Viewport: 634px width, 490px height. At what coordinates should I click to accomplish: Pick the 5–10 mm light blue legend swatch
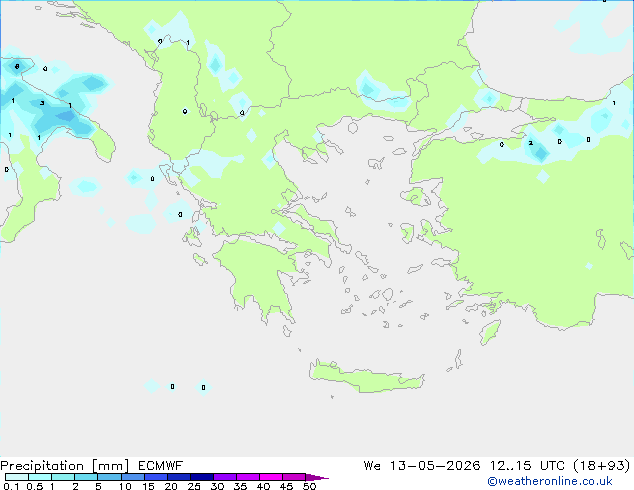pos(109,477)
